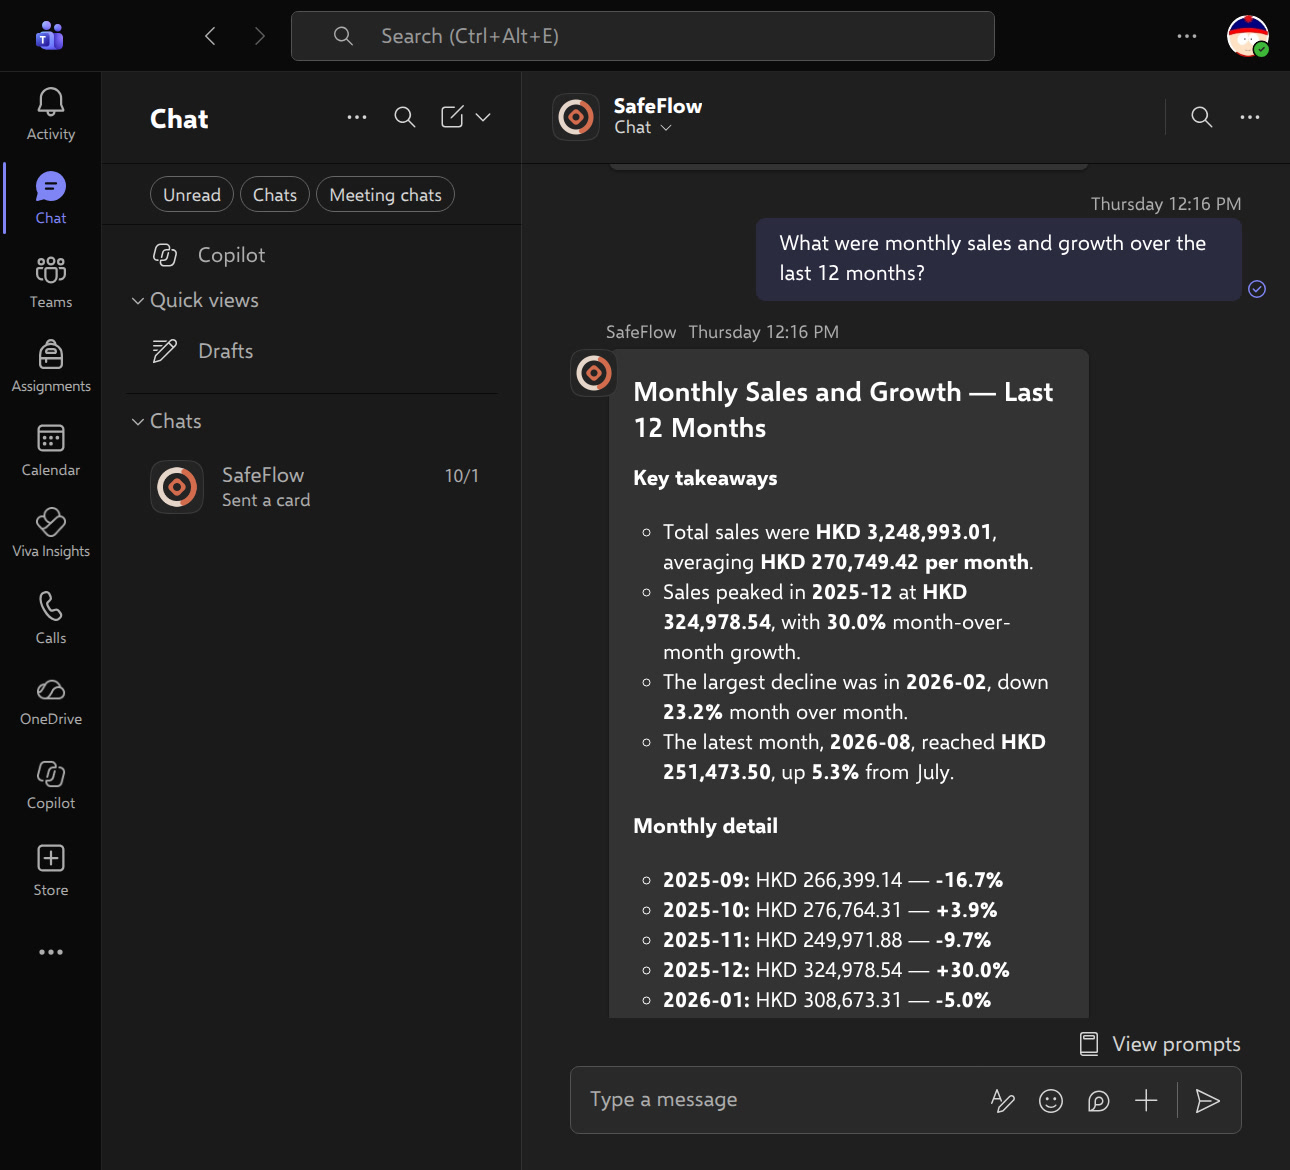Open the Teams section icon

point(51,270)
